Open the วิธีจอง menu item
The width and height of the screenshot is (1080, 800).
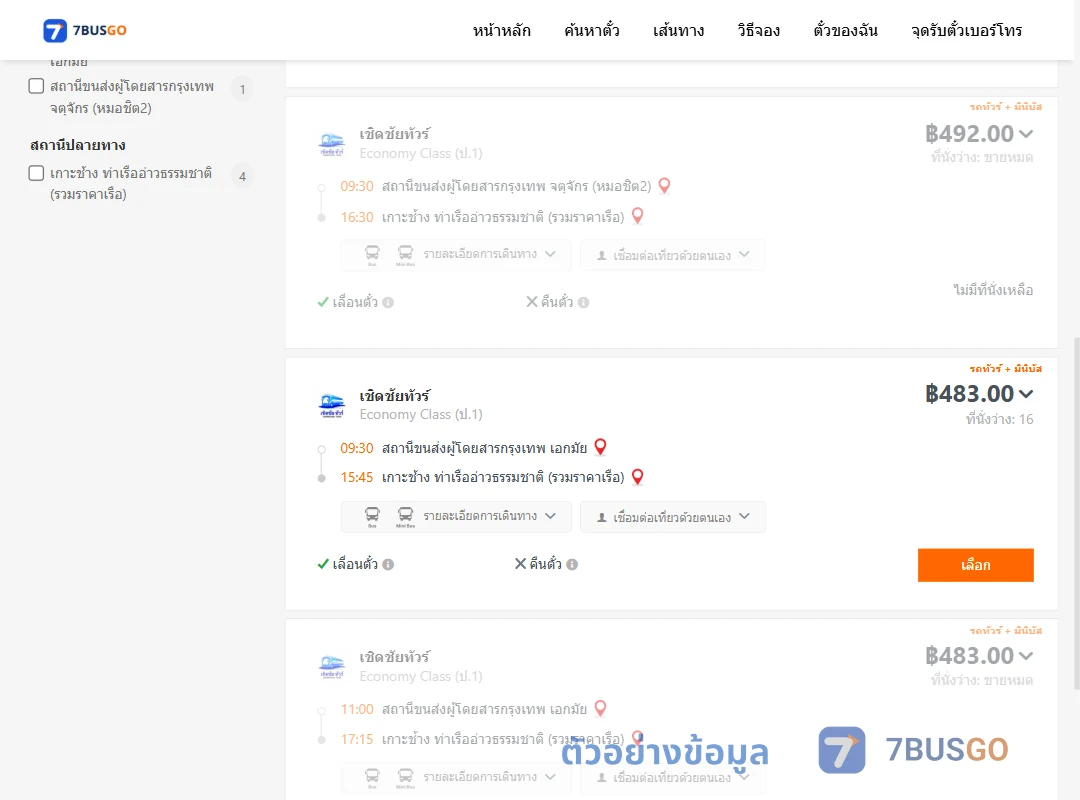coord(758,30)
